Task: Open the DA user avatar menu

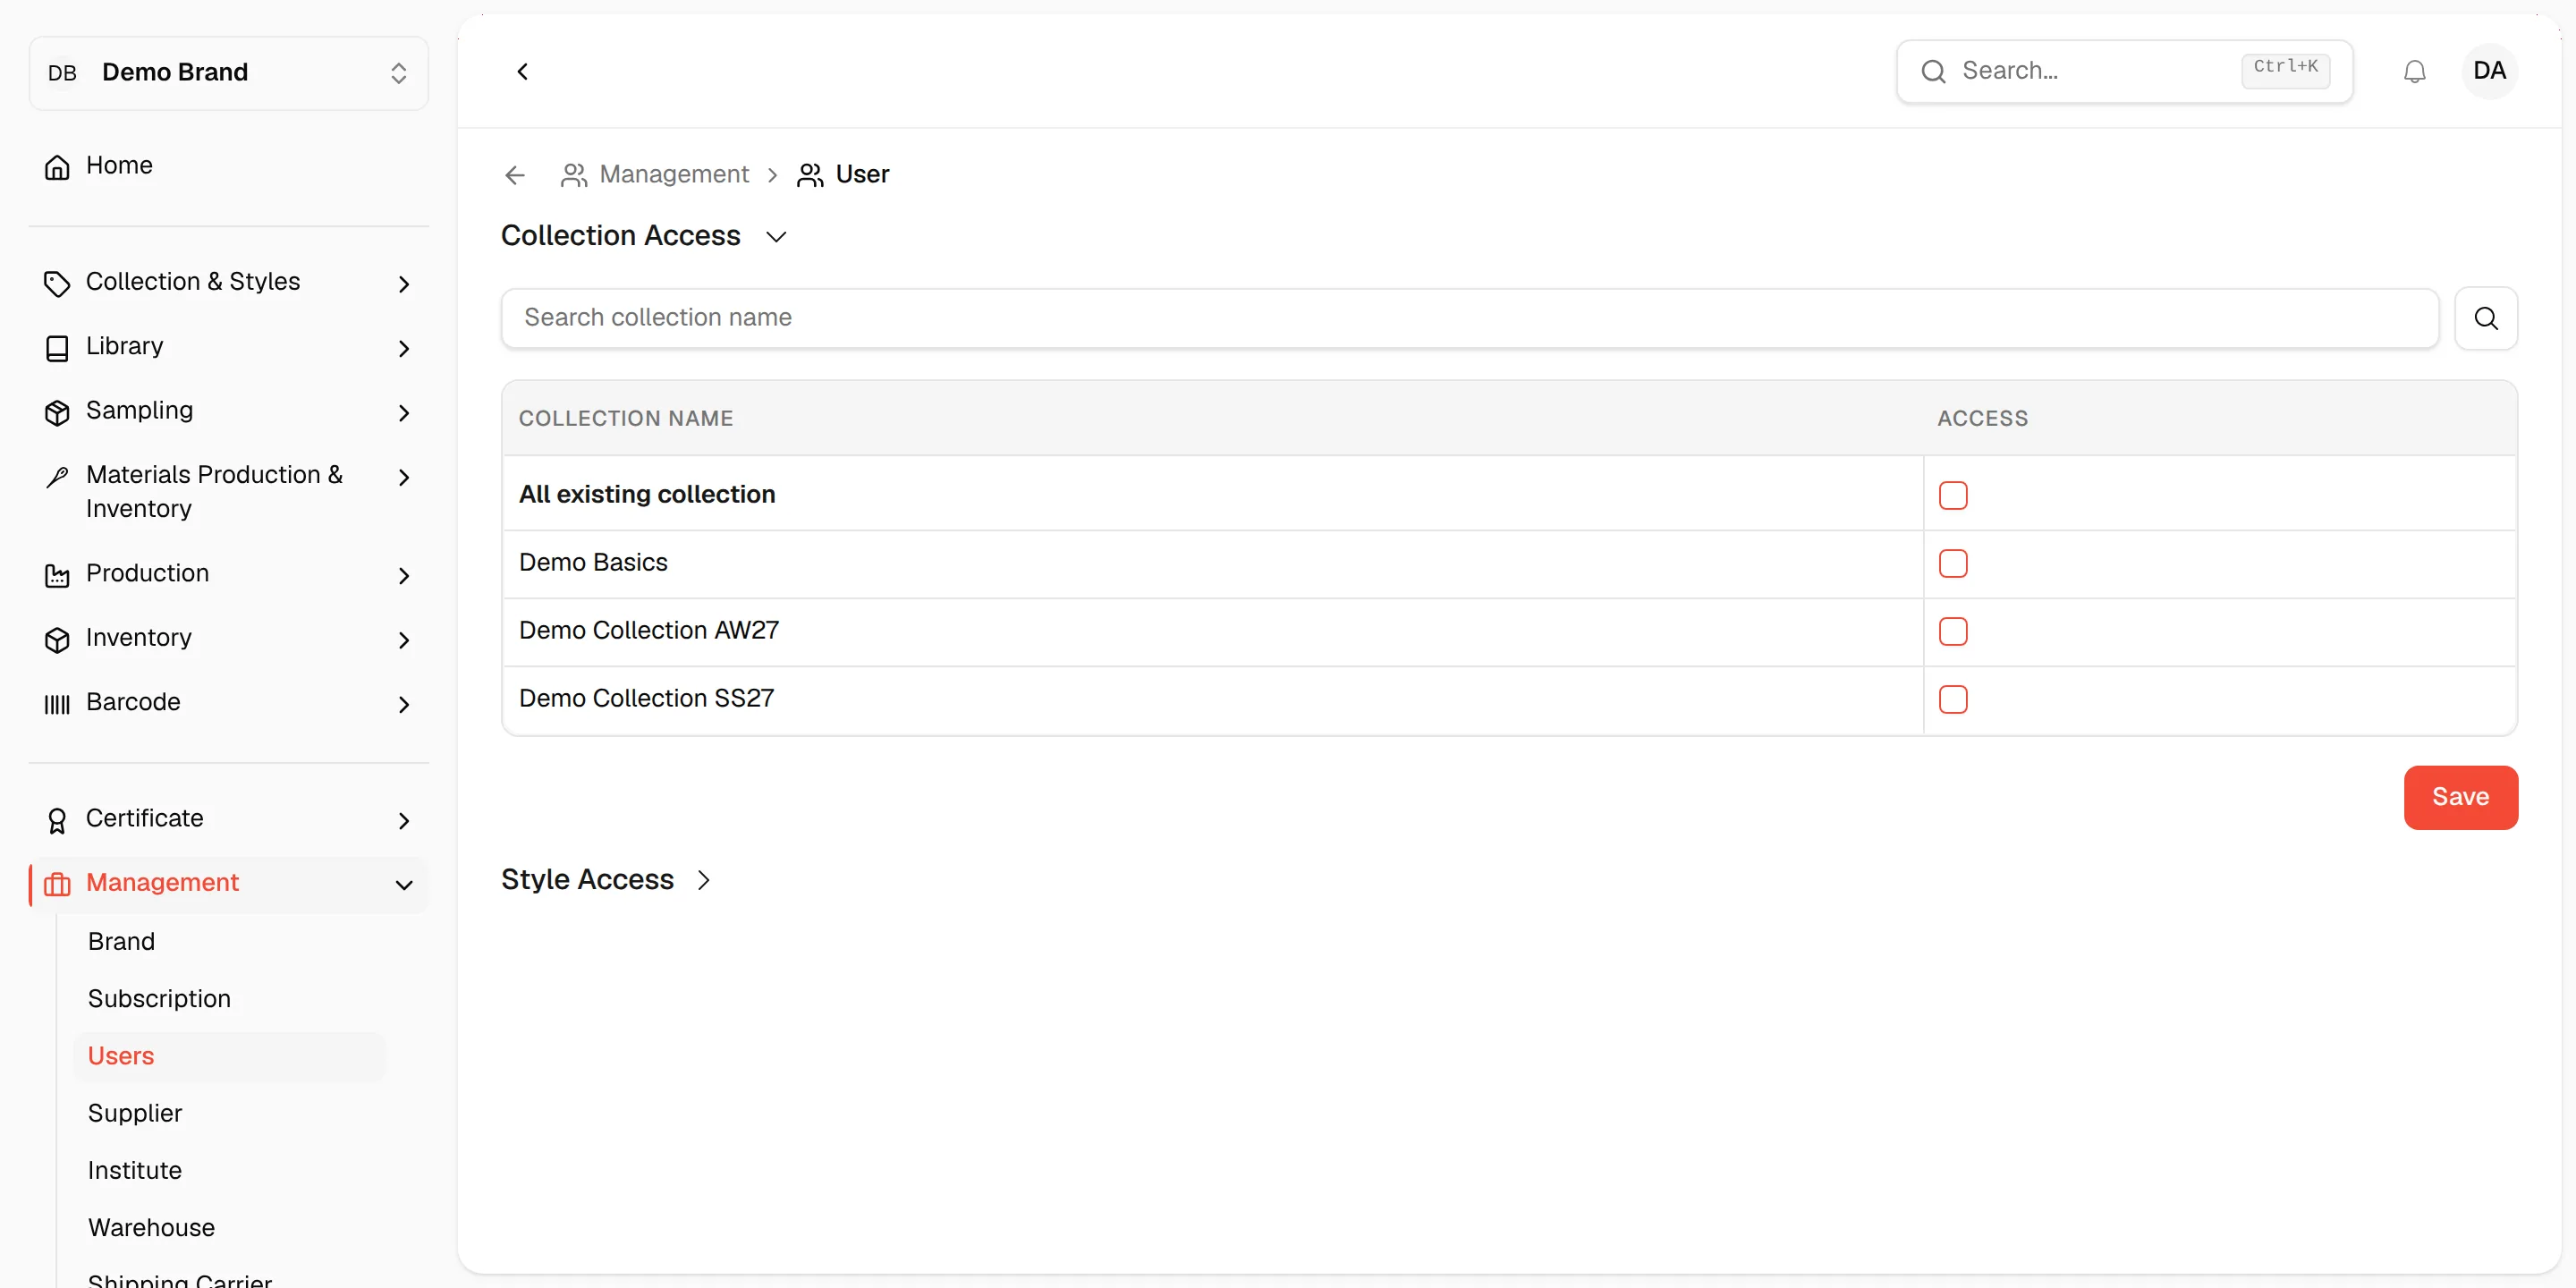Action: [2489, 71]
